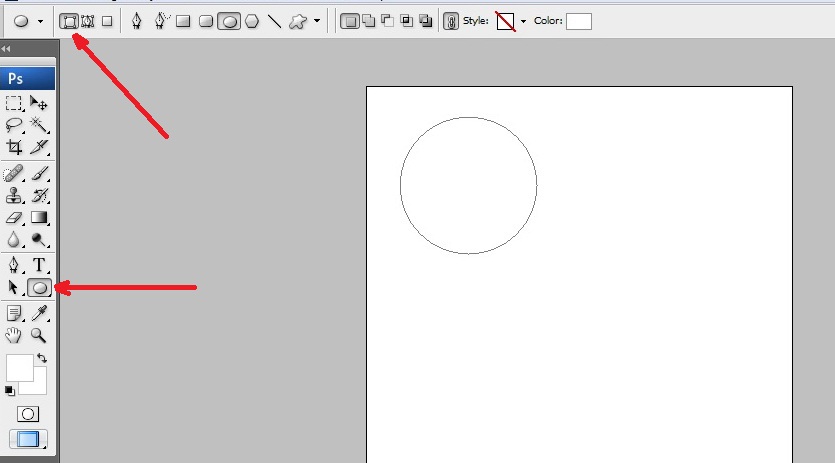Choose the Custom Shape tool in options bar
This screenshot has width=835, height=463.
click(x=298, y=21)
